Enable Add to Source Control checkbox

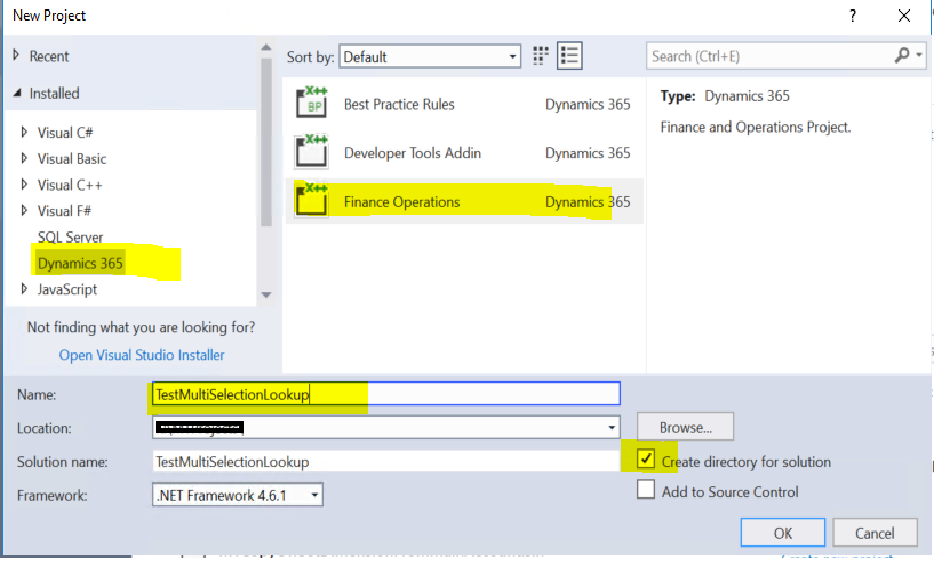coord(646,490)
